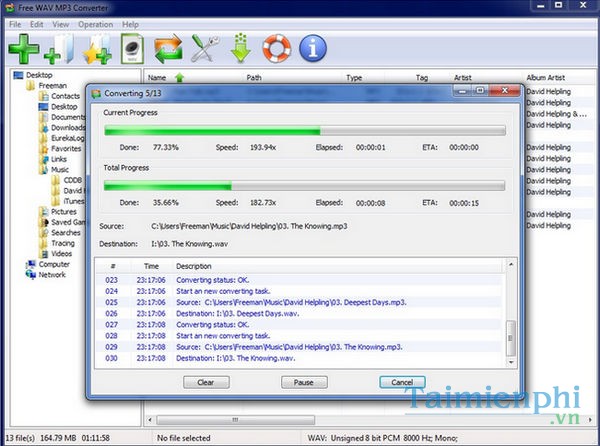Select the Videos folder

pyautogui.click(x=62, y=254)
